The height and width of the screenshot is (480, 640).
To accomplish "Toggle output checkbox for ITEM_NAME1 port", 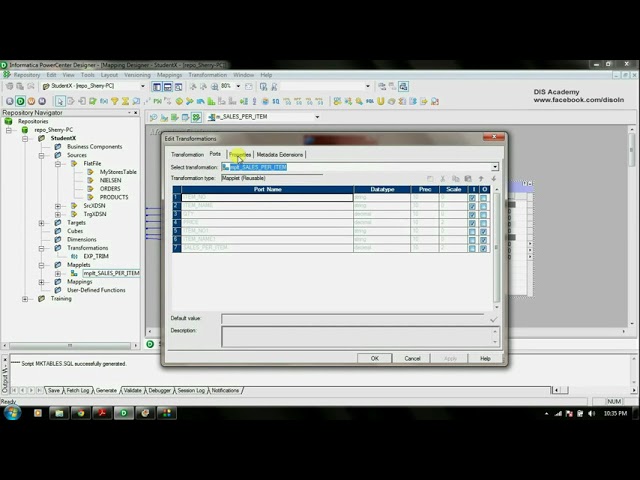I will coord(484,240).
